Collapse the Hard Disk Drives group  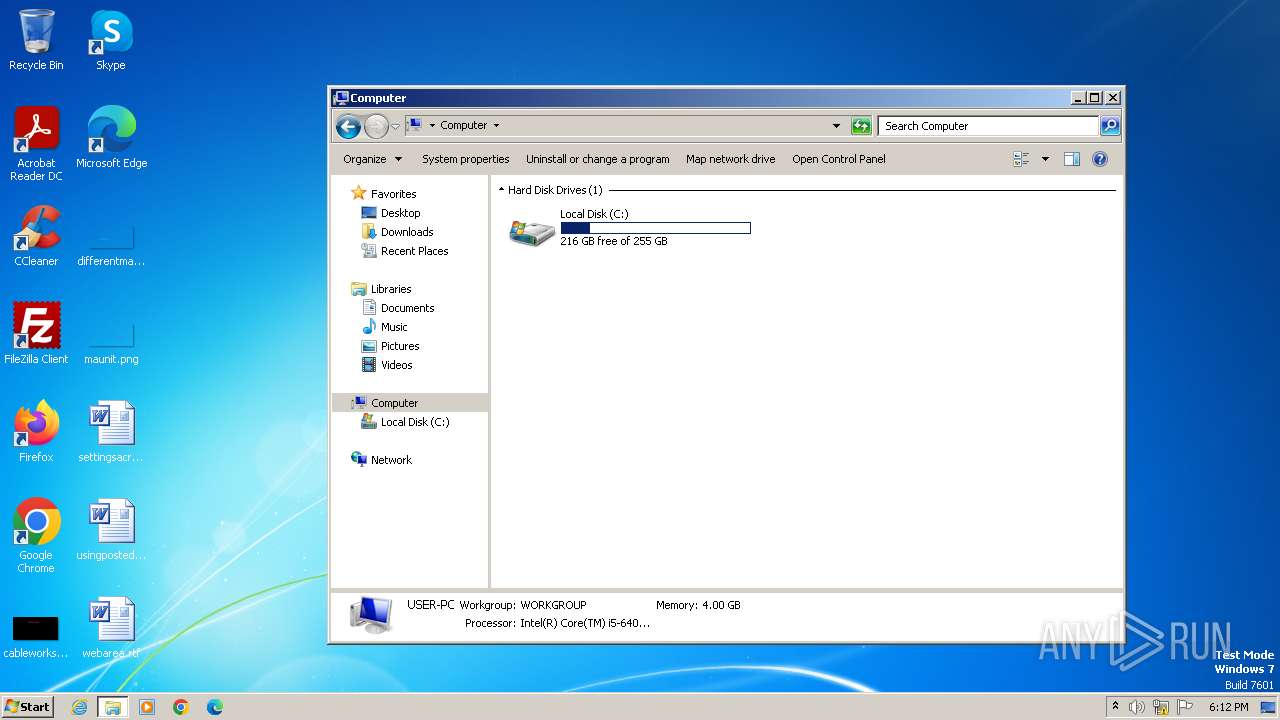coord(501,189)
